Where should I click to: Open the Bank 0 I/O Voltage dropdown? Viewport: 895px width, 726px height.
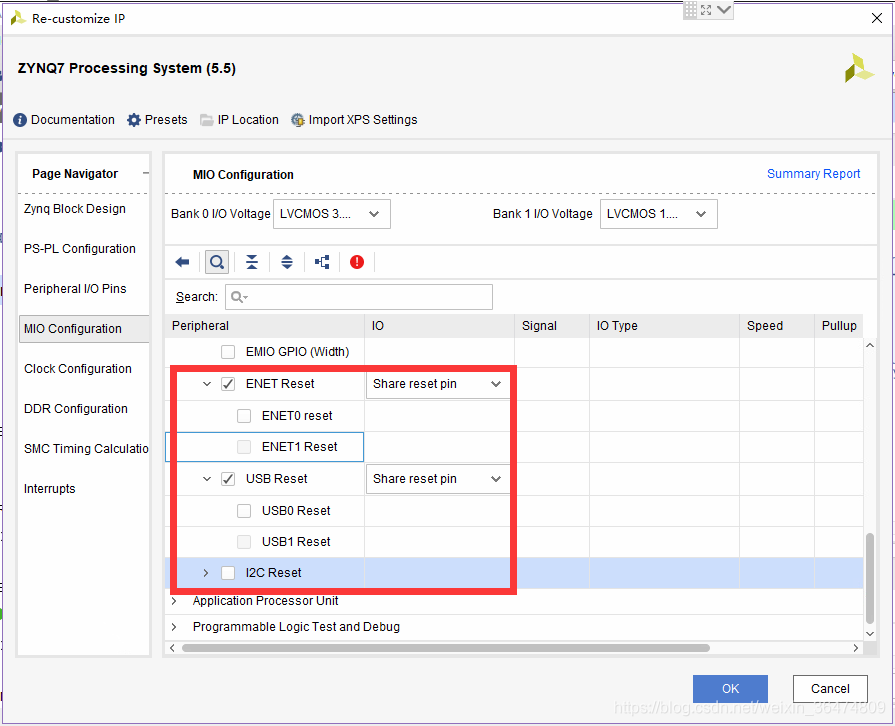tap(332, 214)
